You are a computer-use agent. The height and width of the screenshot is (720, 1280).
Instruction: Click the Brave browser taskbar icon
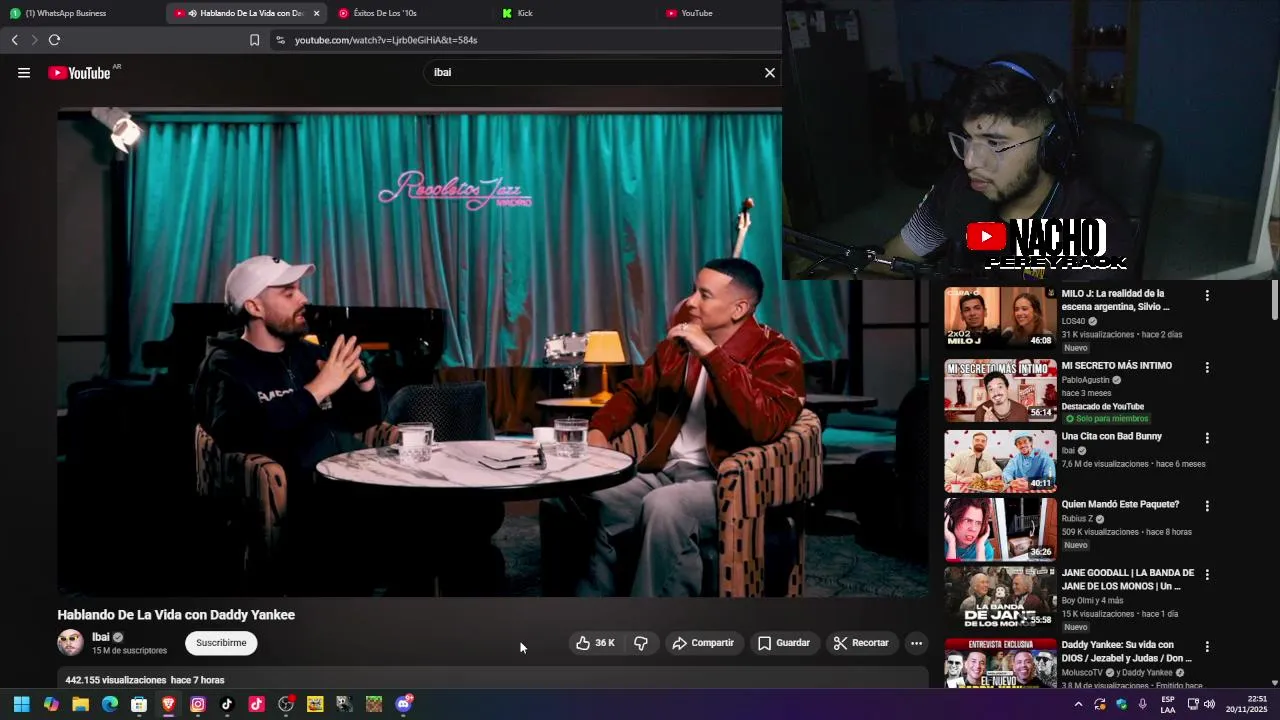[168, 704]
